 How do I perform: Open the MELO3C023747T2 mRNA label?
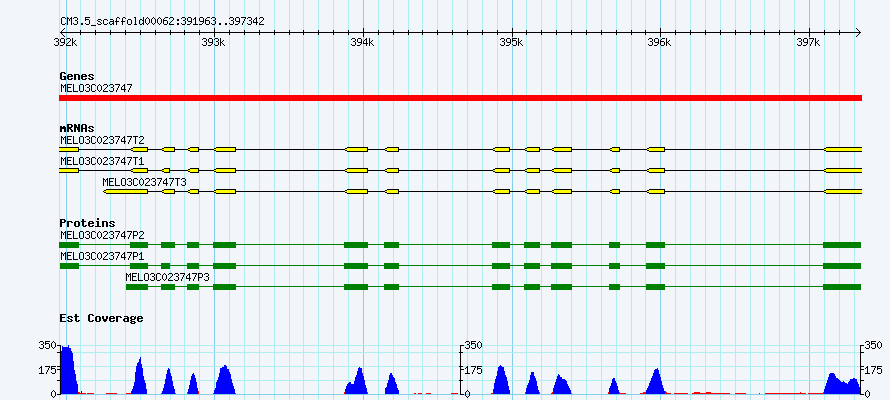click(x=102, y=140)
